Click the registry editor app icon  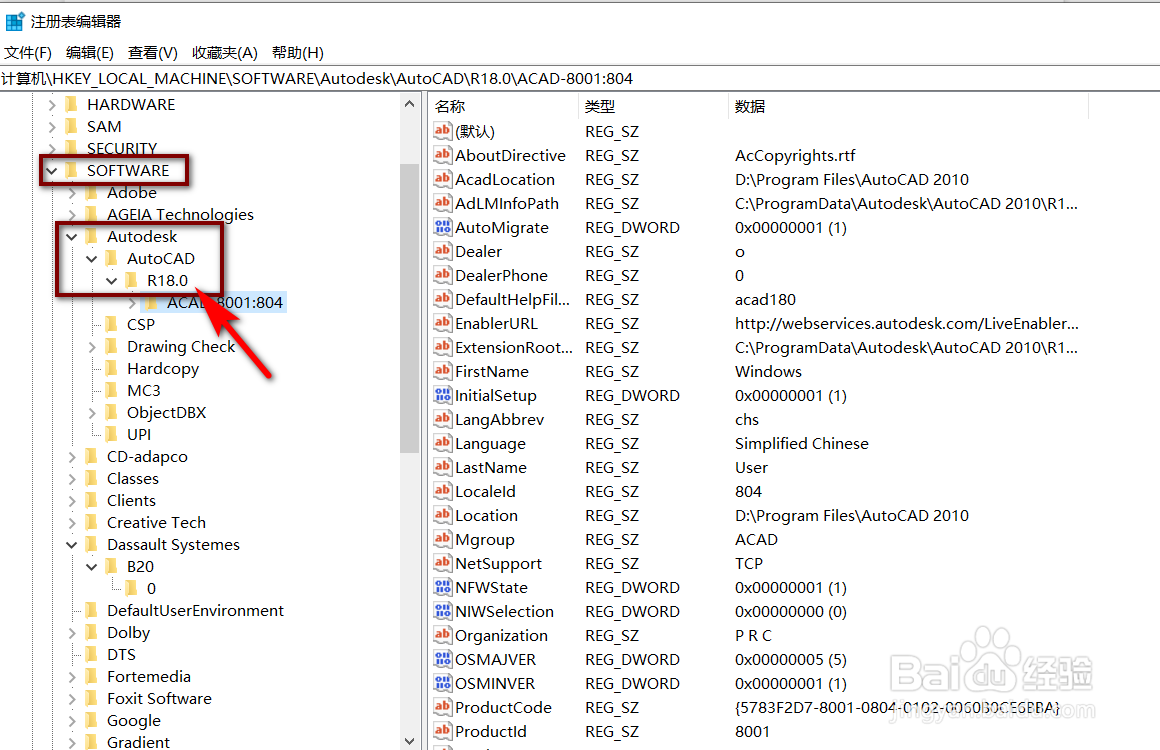15,21
